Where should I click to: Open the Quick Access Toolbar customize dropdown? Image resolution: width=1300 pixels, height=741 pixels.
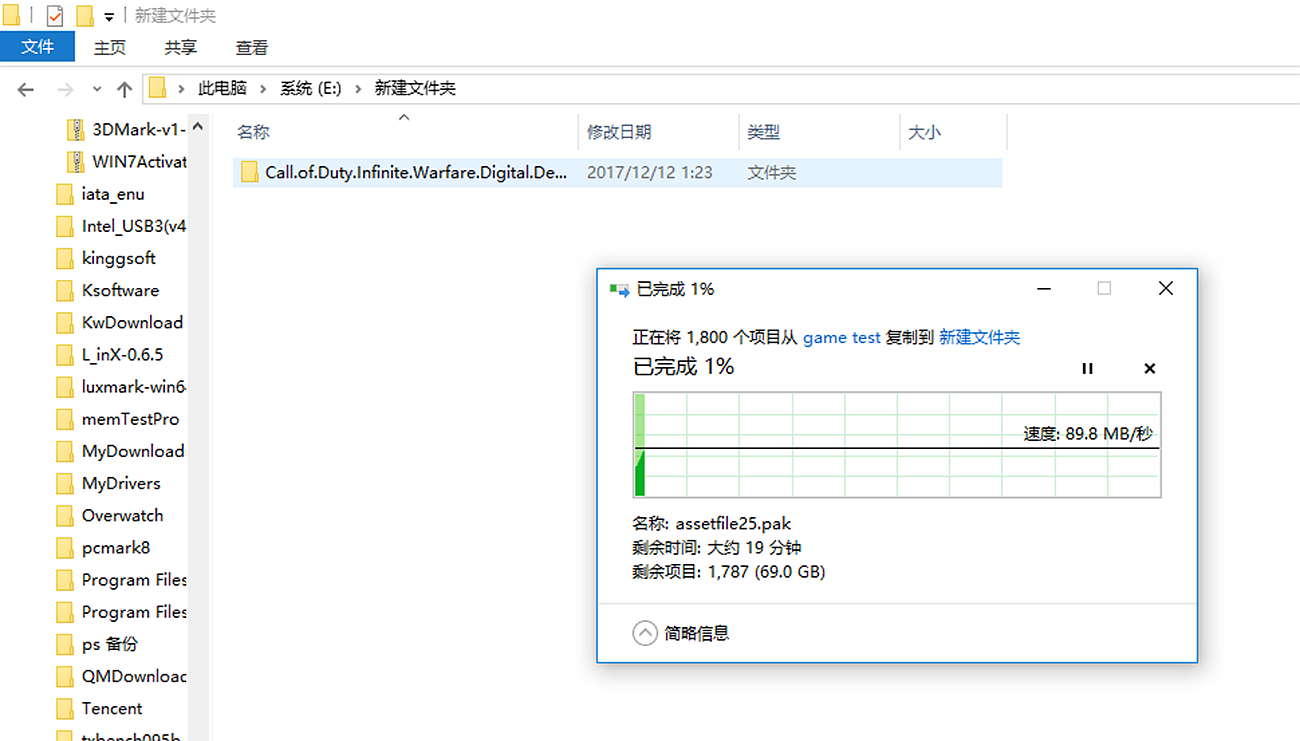pos(108,15)
